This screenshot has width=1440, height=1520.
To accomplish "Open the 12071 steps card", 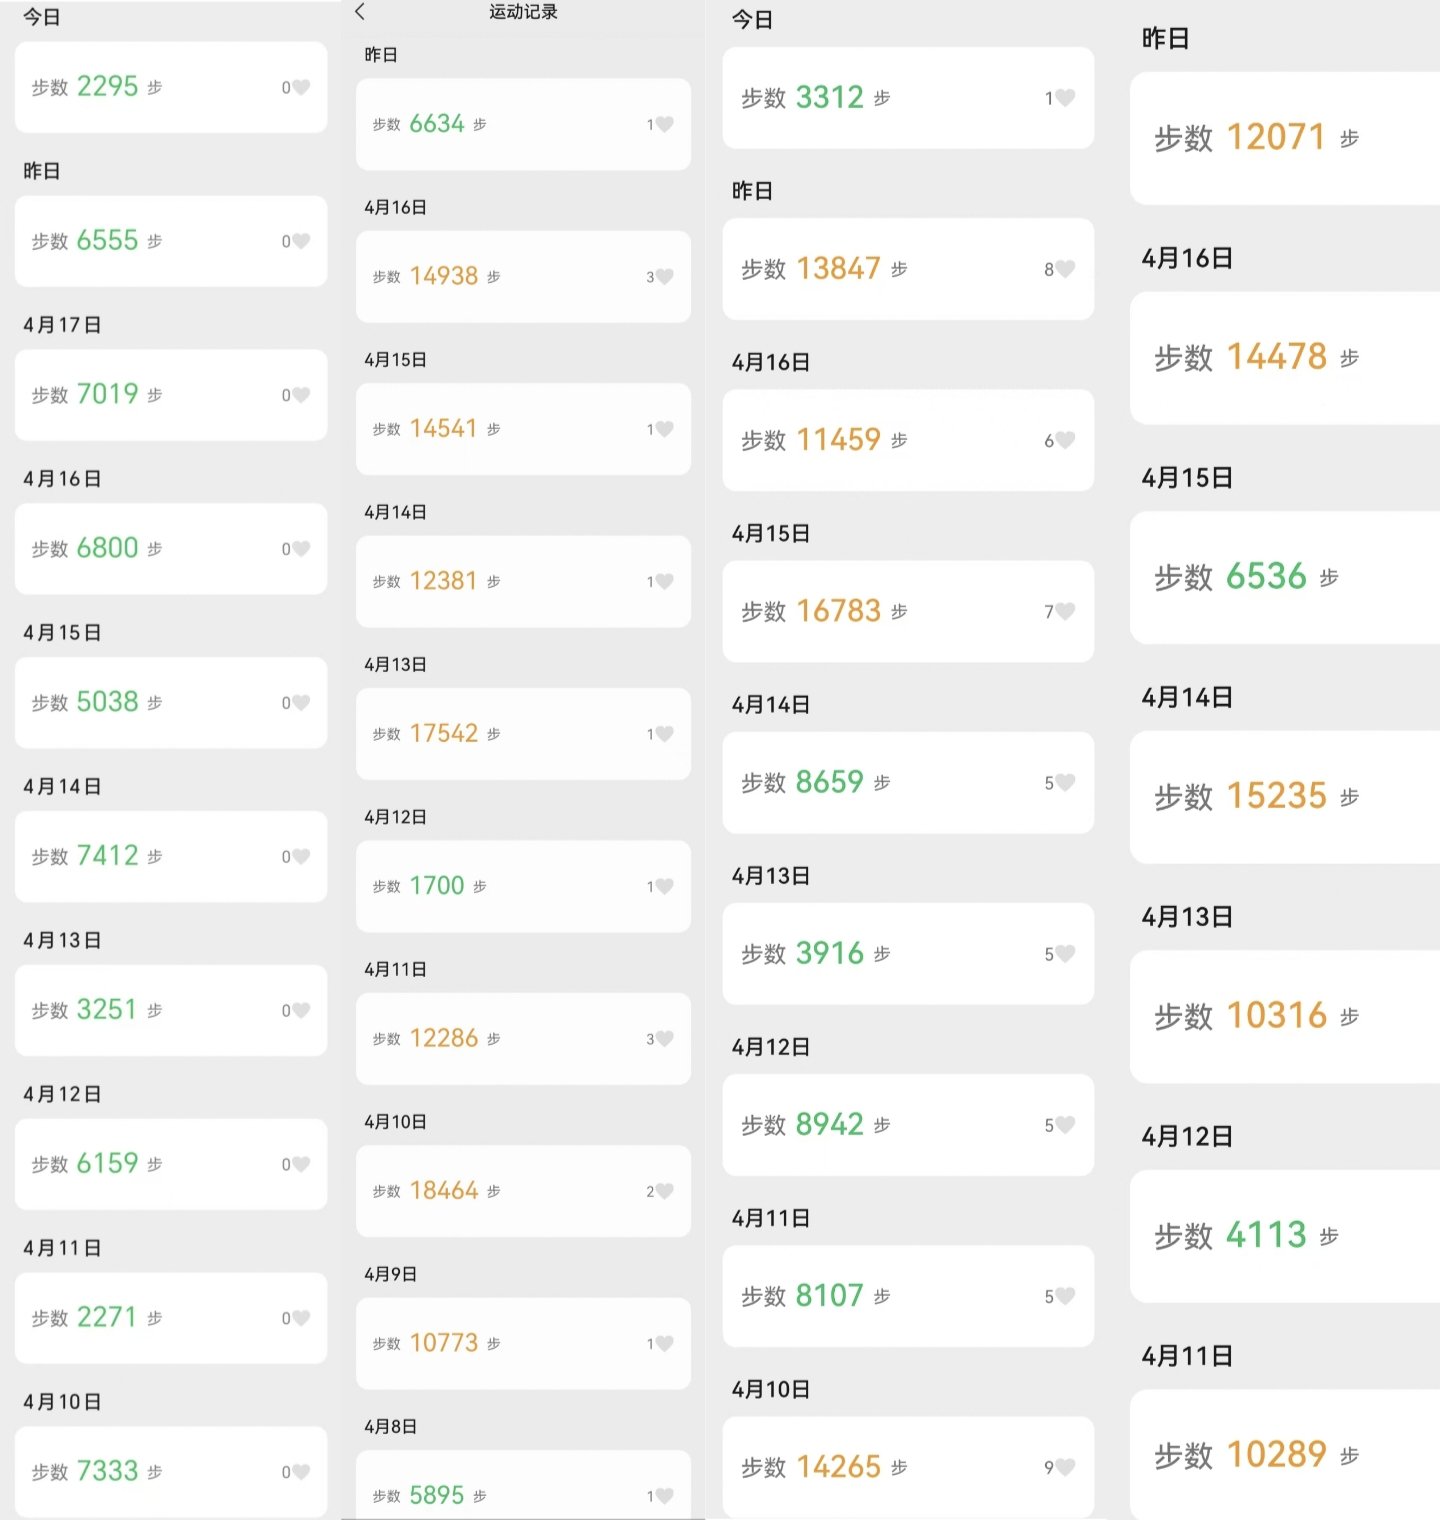I will pos(1285,138).
